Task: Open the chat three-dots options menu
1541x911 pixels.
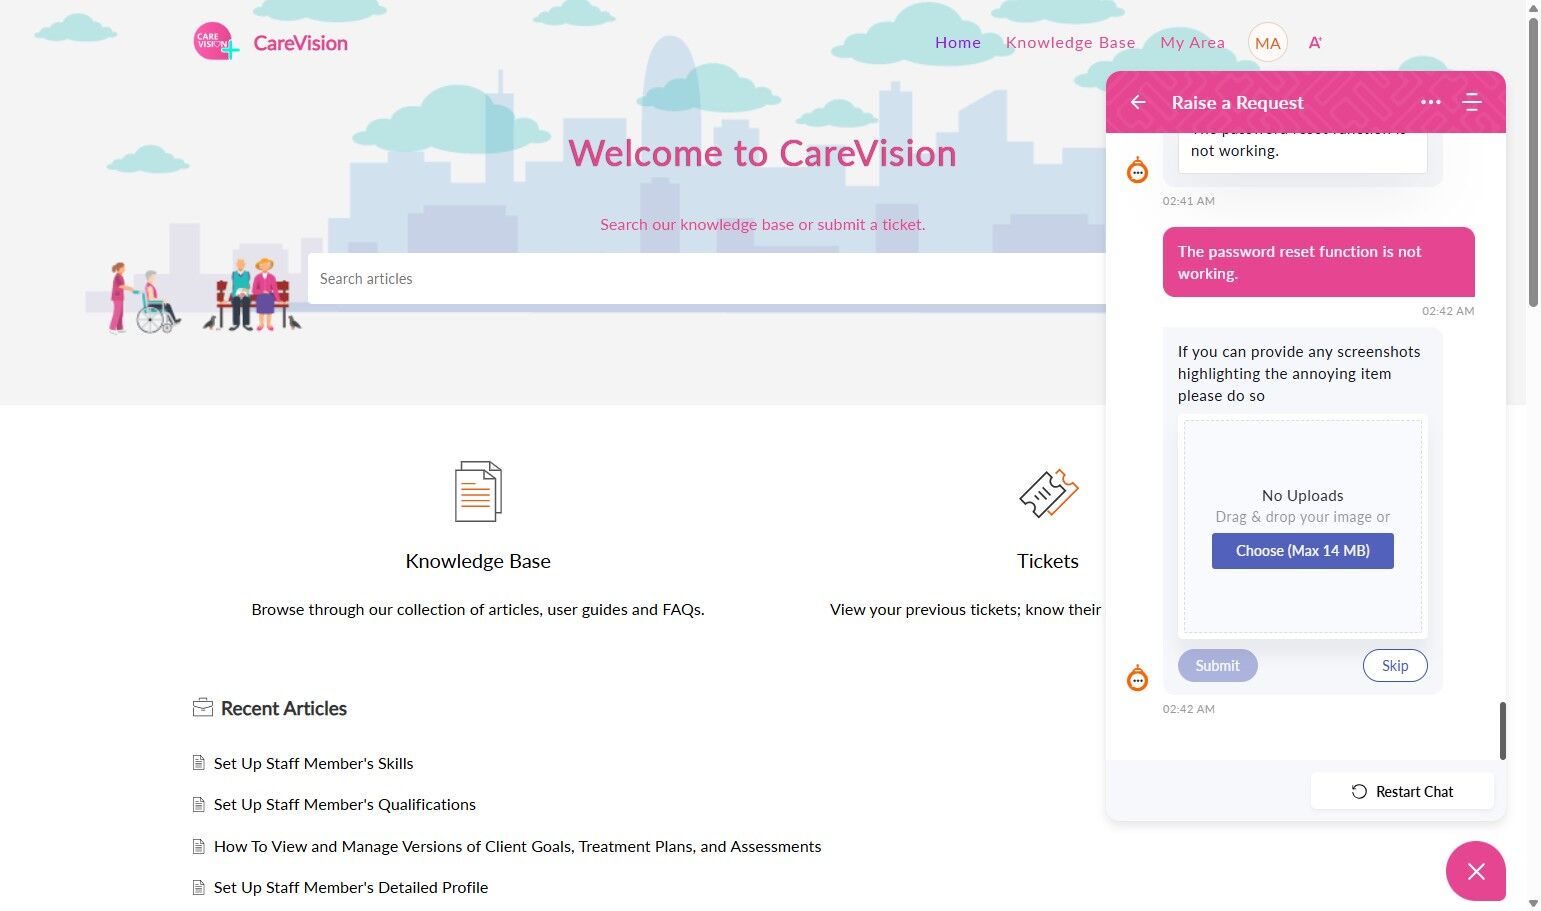Action: pyautogui.click(x=1431, y=102)
